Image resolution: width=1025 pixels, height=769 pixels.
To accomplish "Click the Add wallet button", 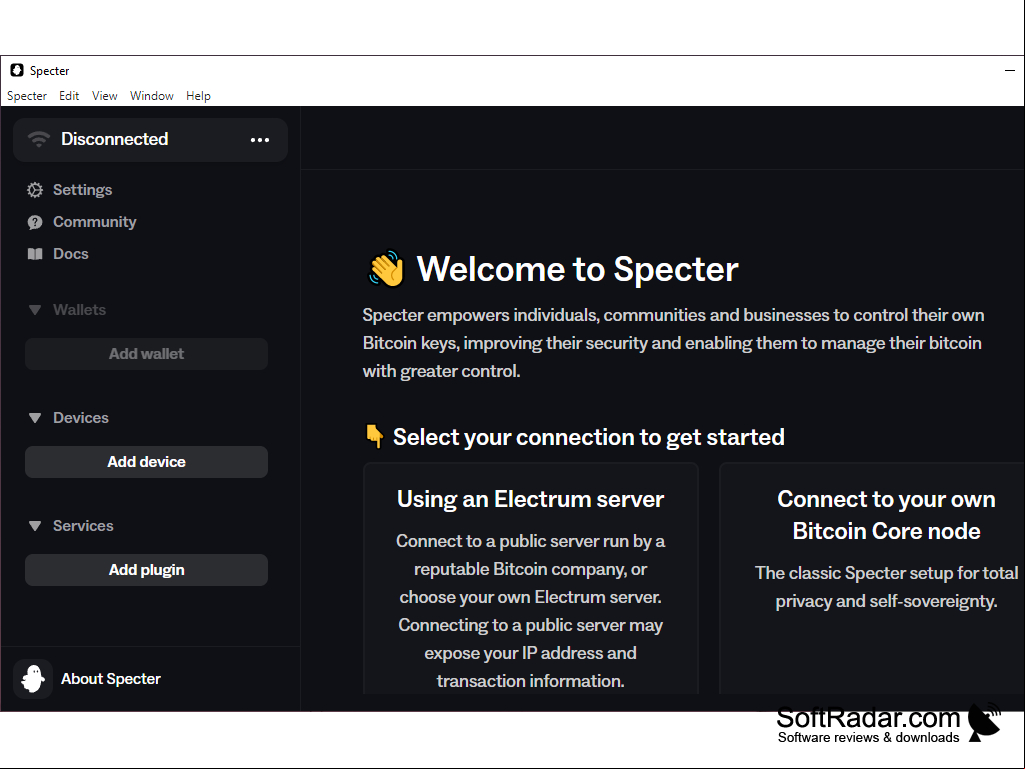I will pos(146,354).
